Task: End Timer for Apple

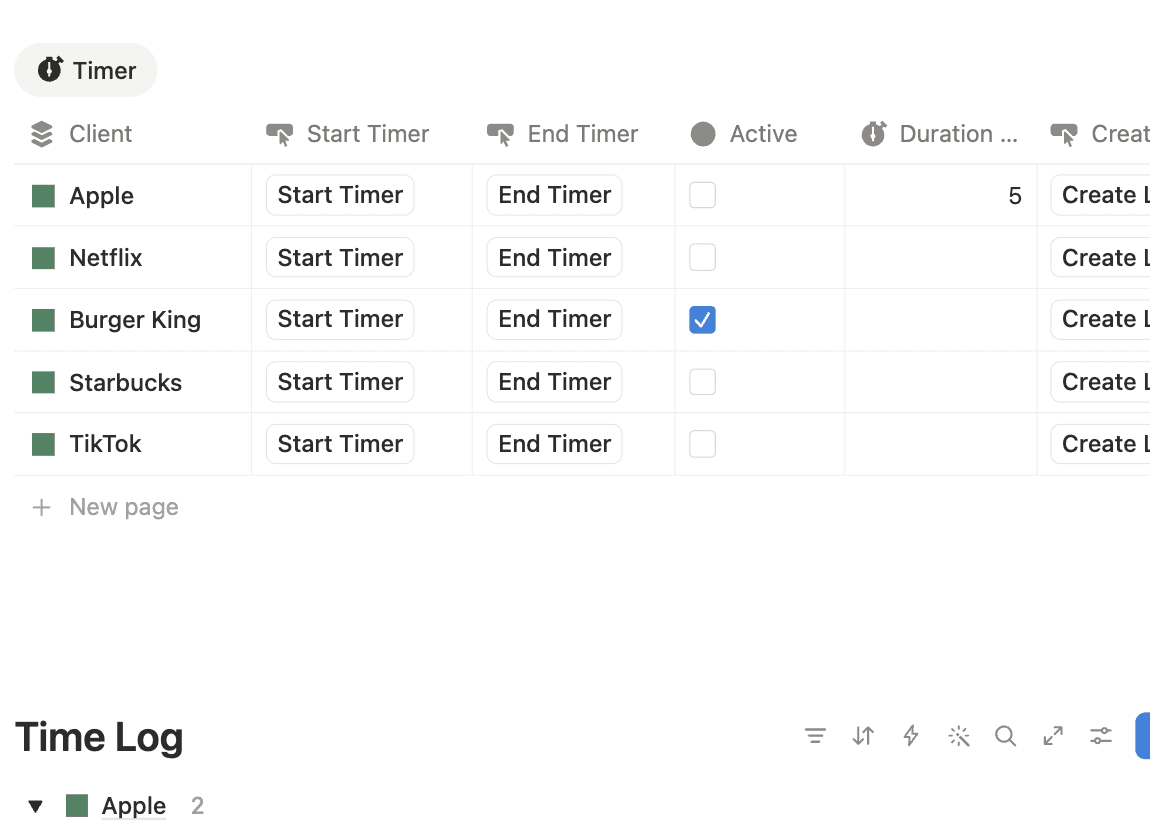Action: coord(554,195)
